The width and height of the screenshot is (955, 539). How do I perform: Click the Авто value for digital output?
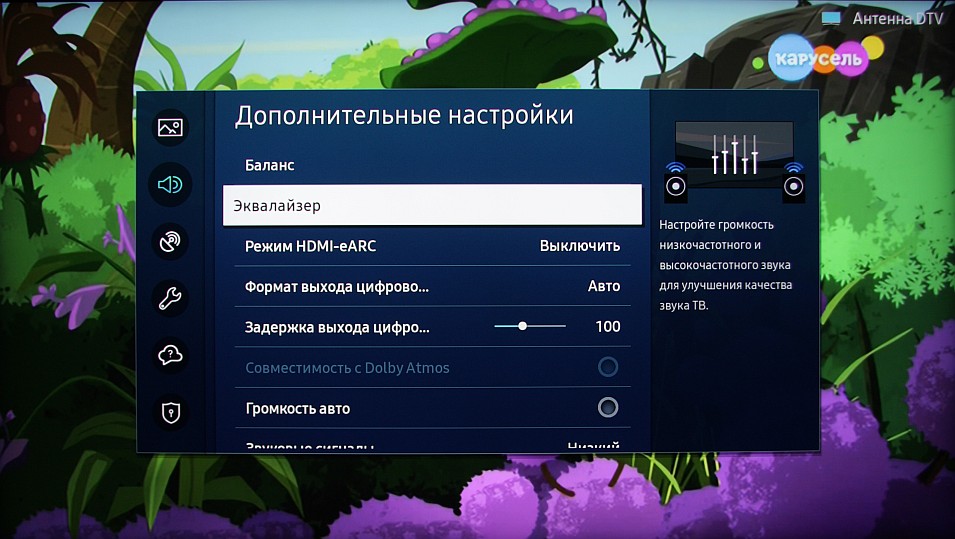tap(604, 286)
